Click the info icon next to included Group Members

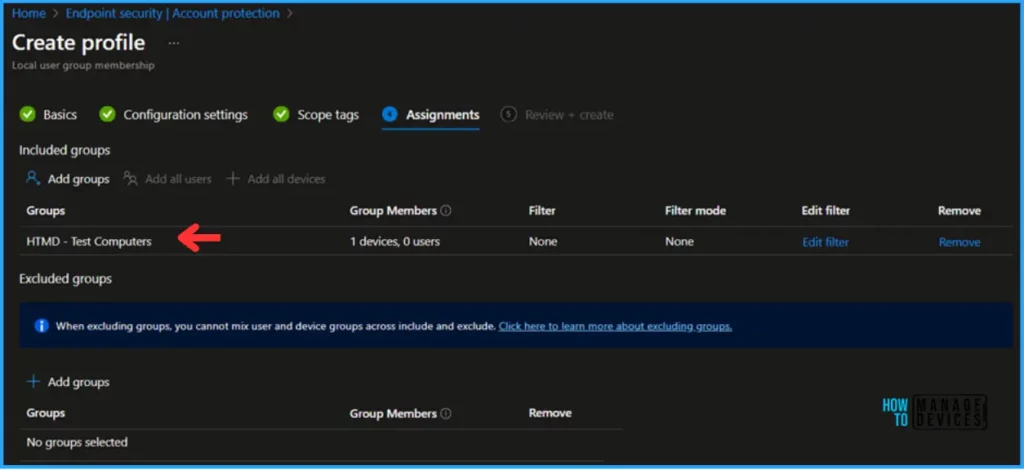(446, 211)
